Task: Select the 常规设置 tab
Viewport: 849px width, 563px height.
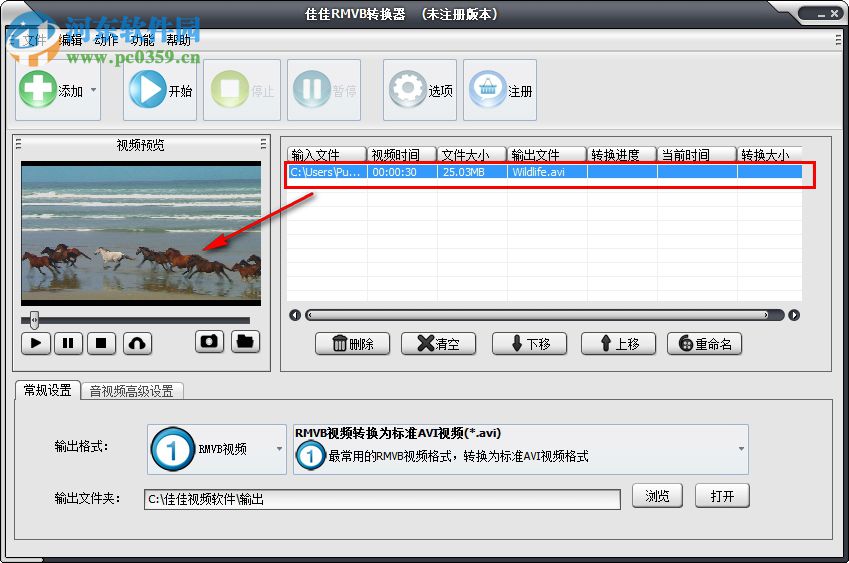Action: 48,390
